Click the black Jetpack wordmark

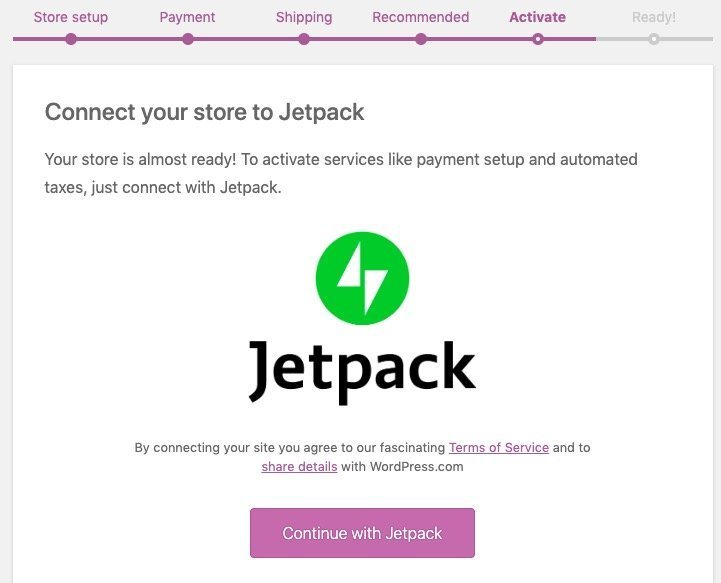[x=362, y=370]
